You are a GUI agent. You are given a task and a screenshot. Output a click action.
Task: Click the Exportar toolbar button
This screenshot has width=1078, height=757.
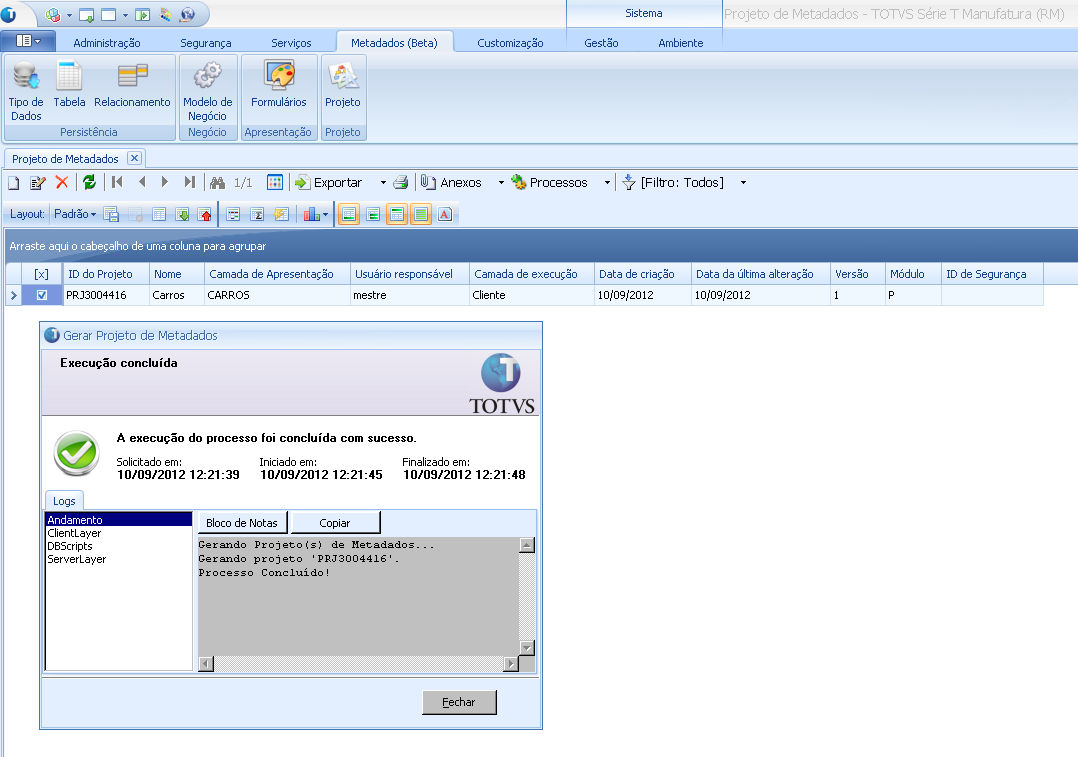(x=329, y=182)
